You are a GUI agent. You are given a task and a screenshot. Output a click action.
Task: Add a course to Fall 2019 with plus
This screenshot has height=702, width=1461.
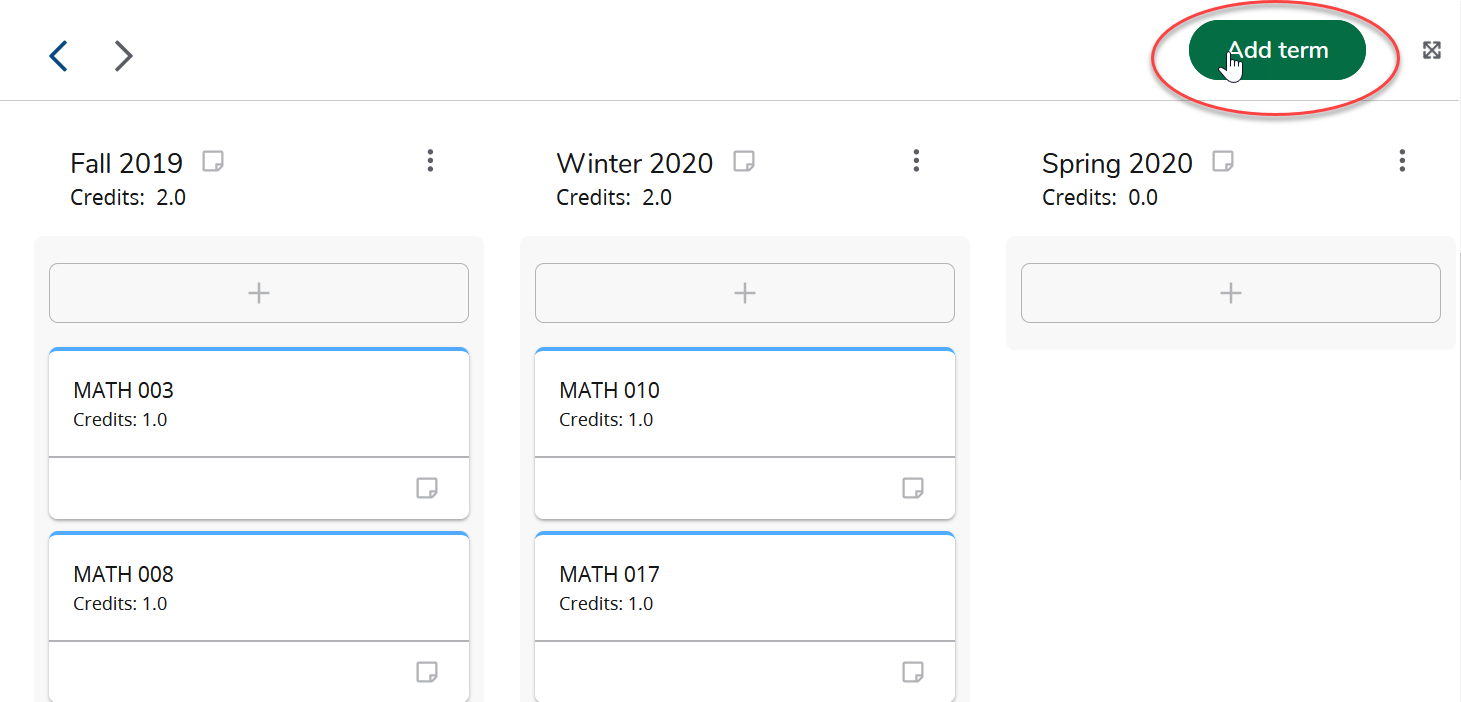point(259,293)
